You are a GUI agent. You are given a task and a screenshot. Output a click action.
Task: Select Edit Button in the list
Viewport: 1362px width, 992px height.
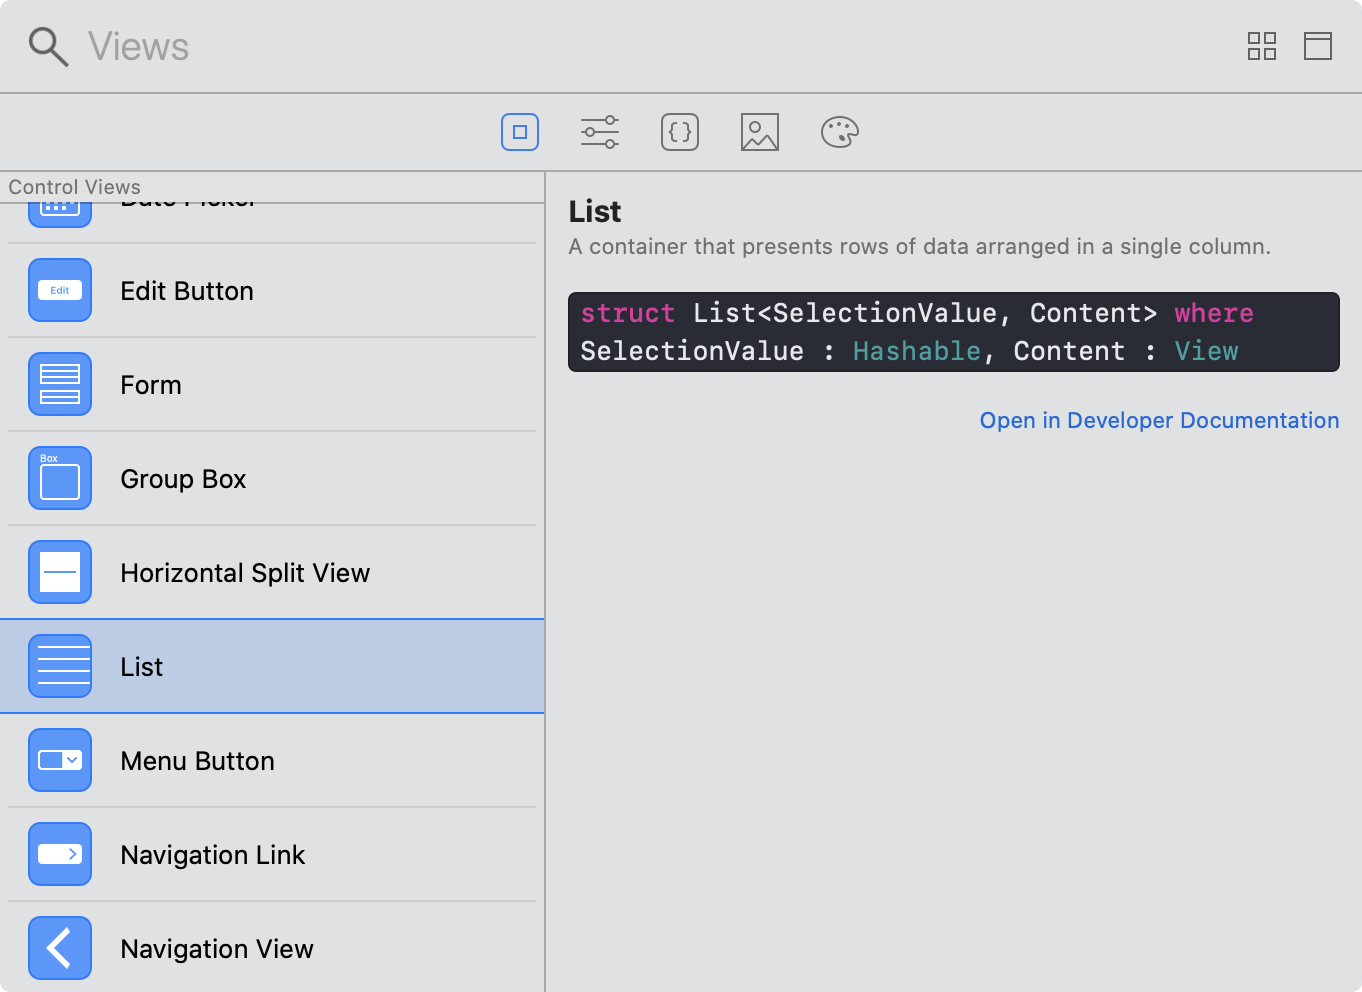(187, 291)
